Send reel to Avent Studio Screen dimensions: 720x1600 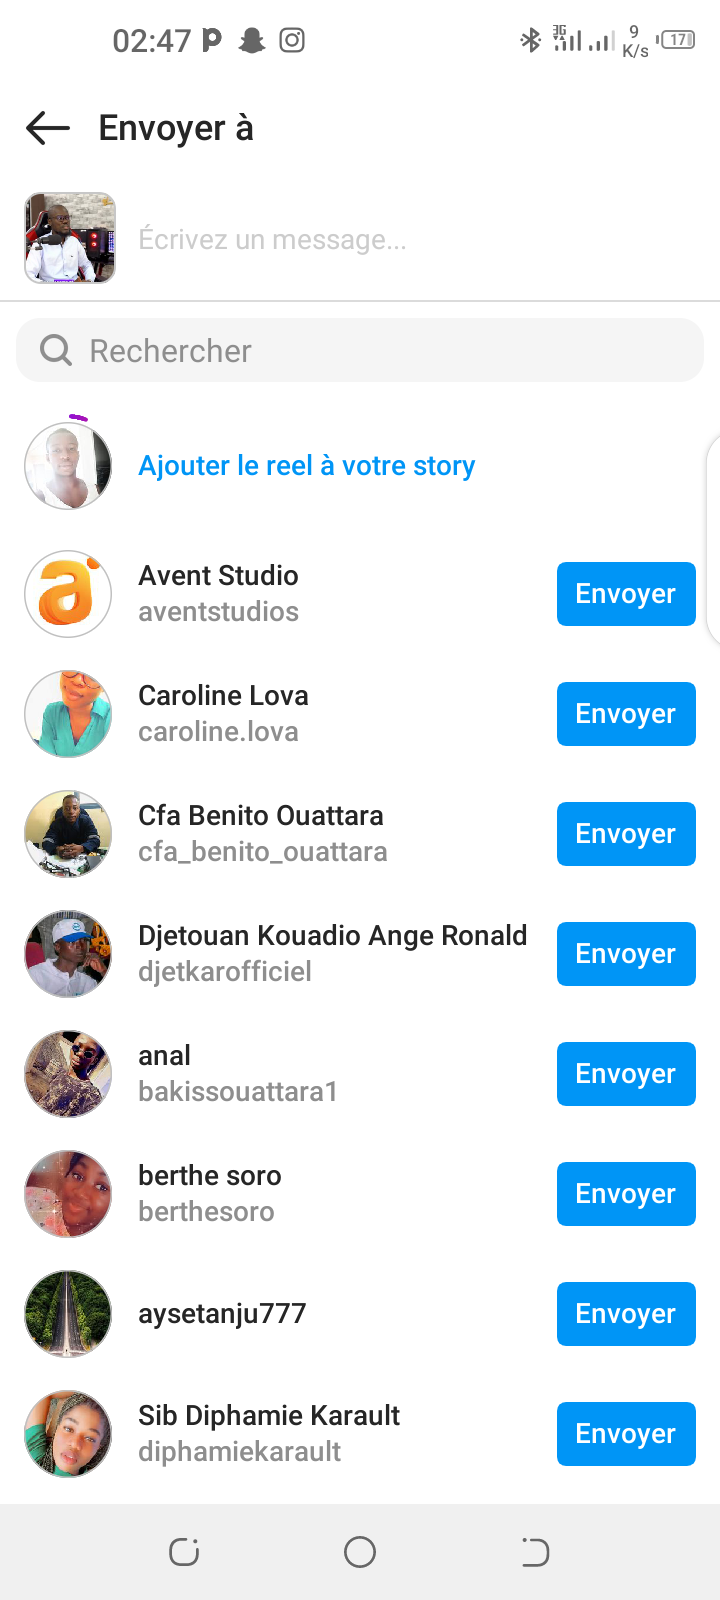[x=626, y=594]
